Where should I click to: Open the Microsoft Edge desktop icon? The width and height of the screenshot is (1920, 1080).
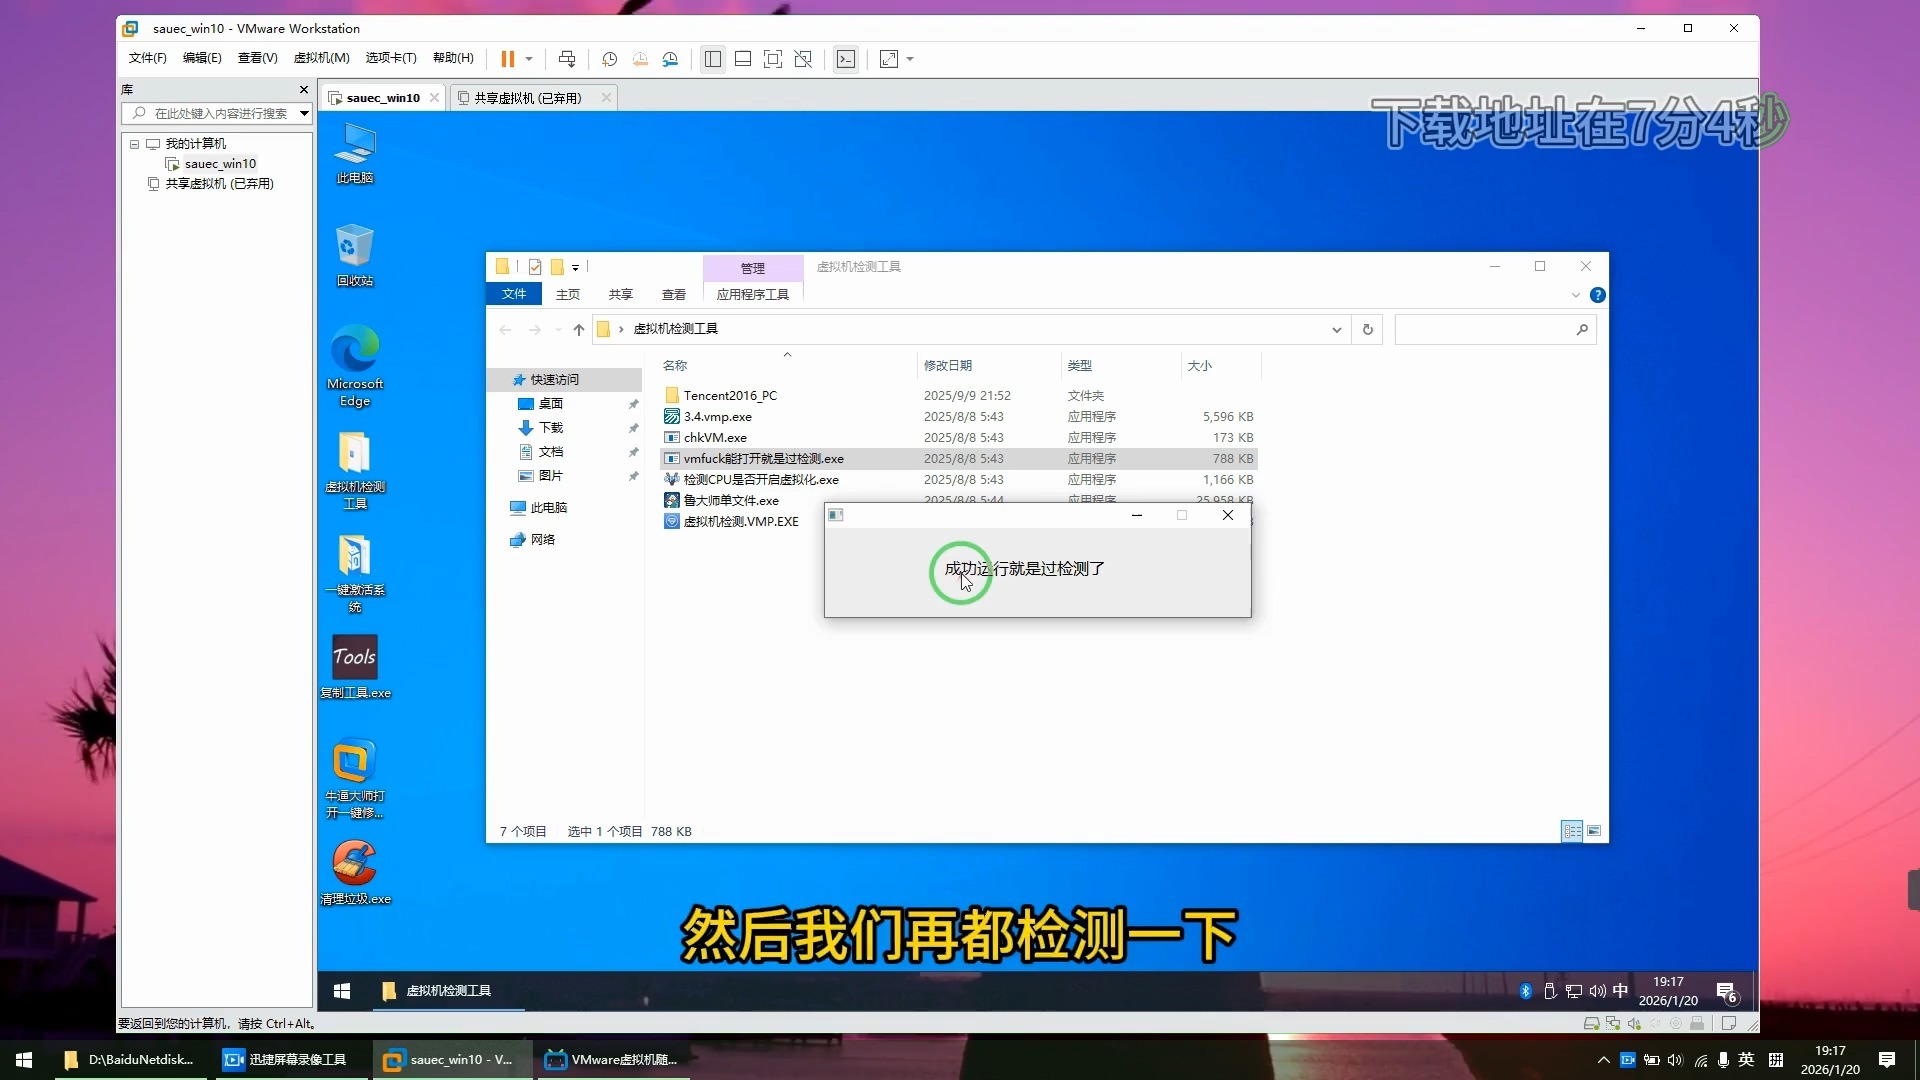[355, 366]
